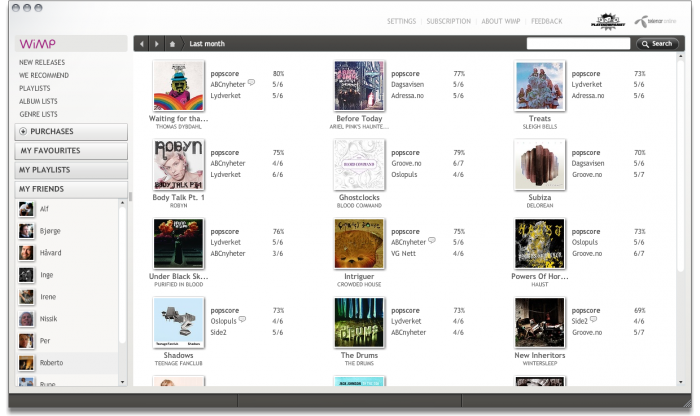Go to home via house icon
Image resolution: width=700 pixels, height=416 pixels.
tap(172, 44)
